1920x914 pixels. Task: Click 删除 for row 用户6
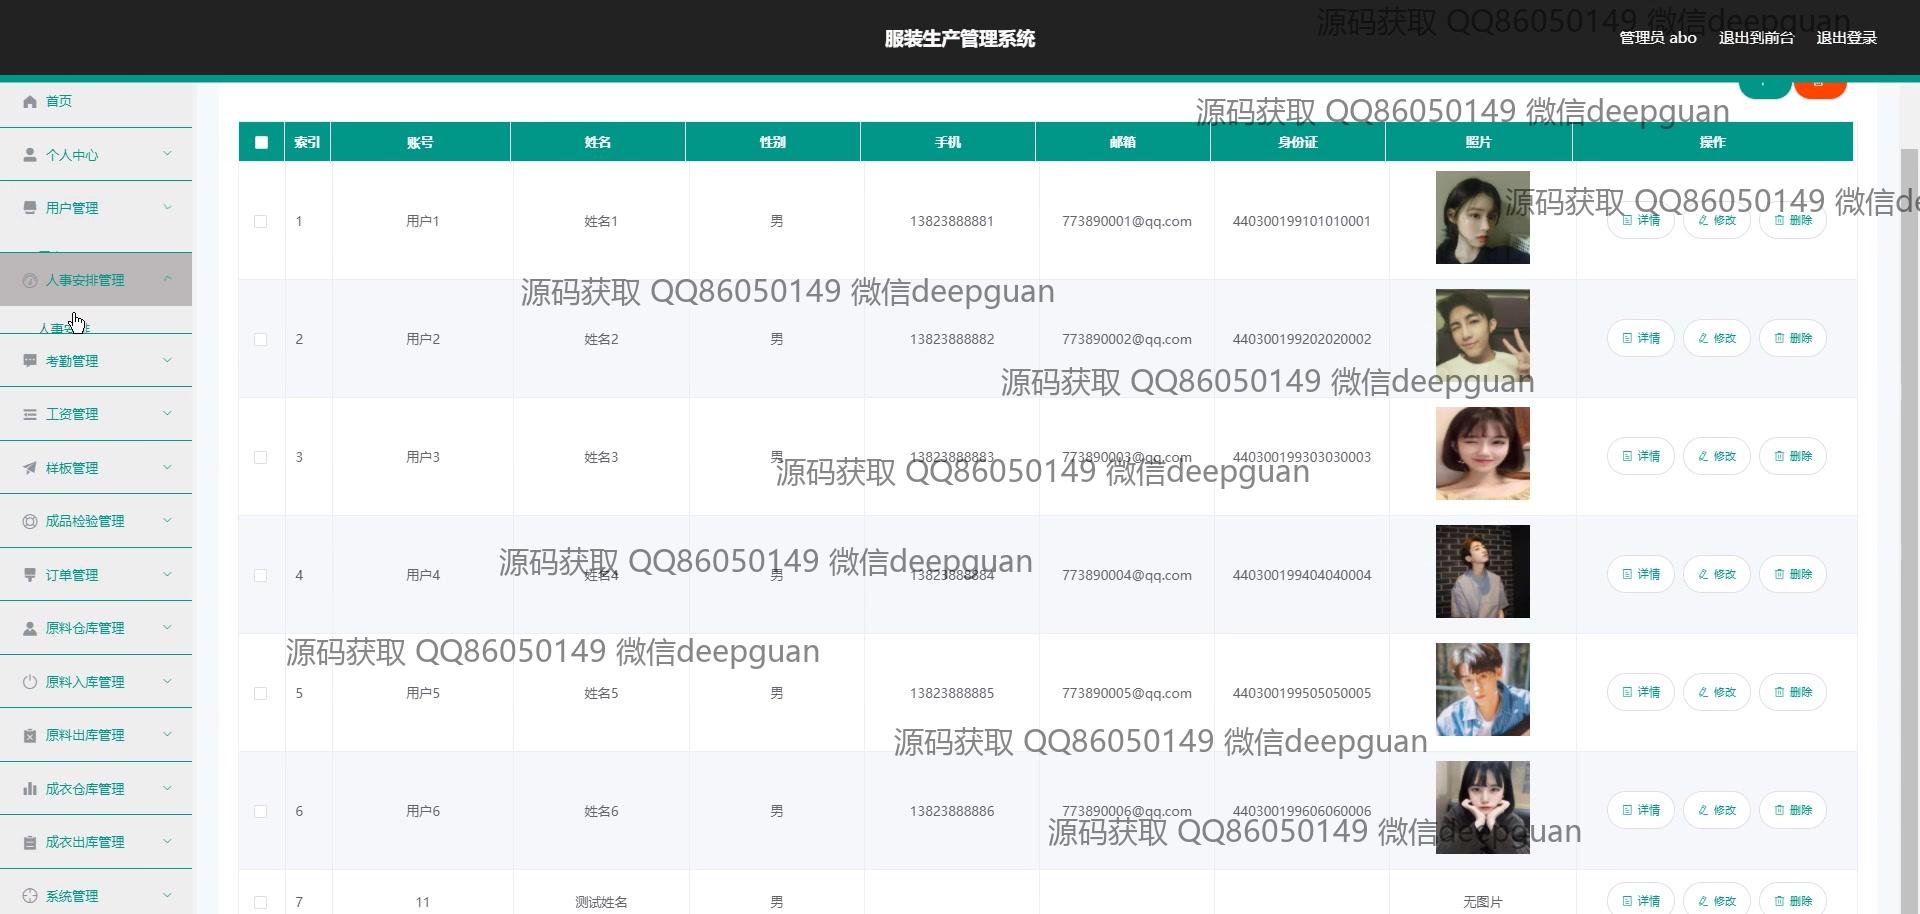coord(1793,810)
